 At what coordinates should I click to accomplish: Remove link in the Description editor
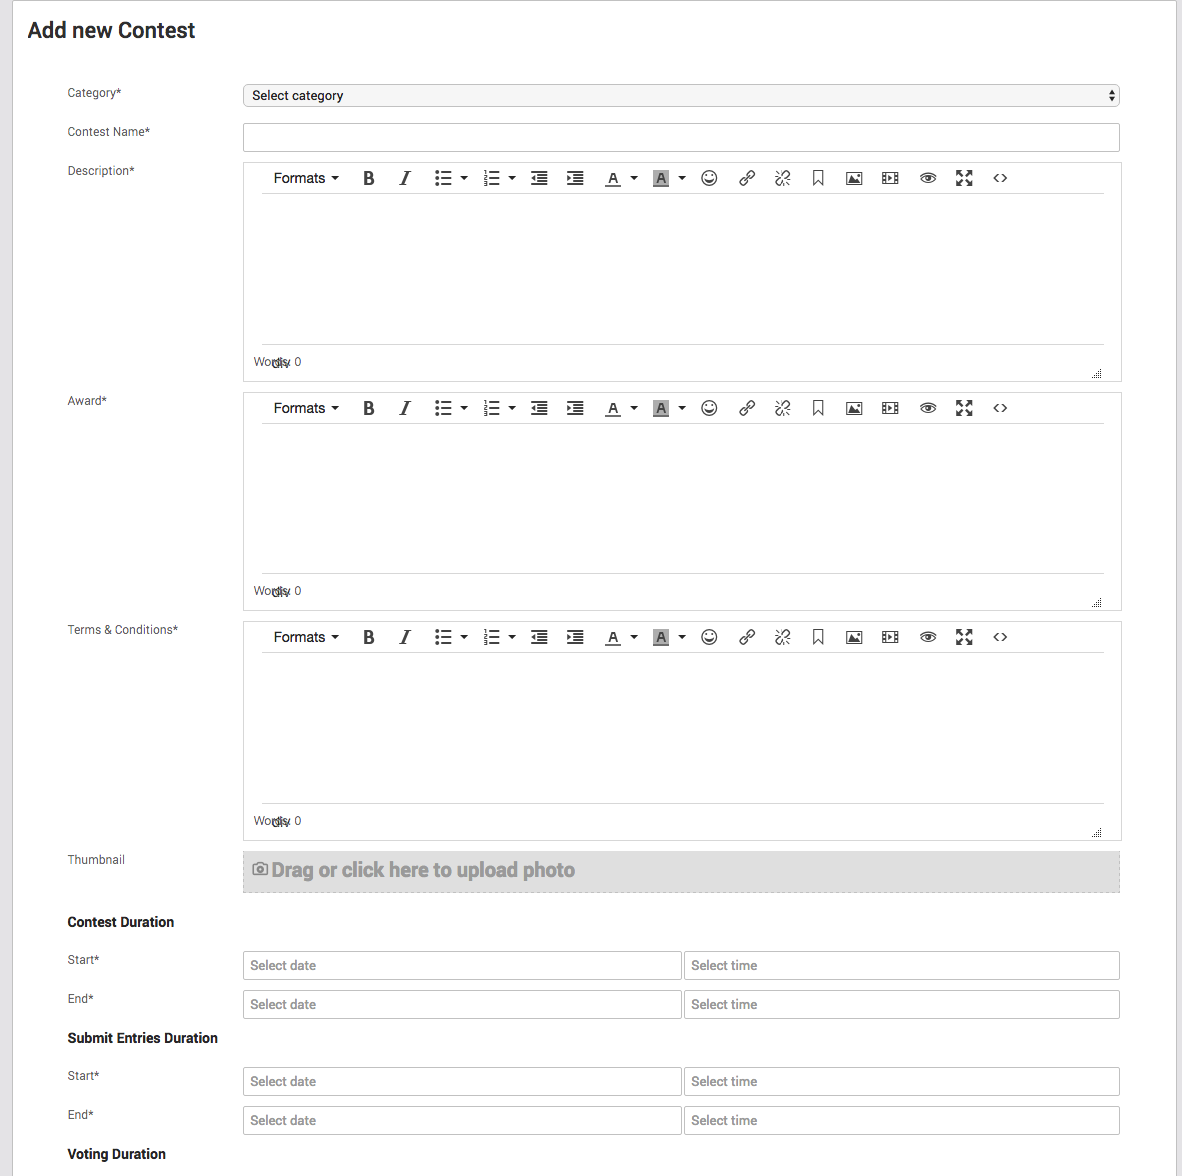[782, 178]
